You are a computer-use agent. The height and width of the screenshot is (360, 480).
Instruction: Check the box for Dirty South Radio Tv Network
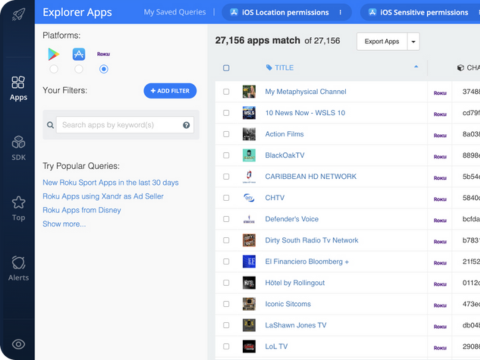[226, 240]
